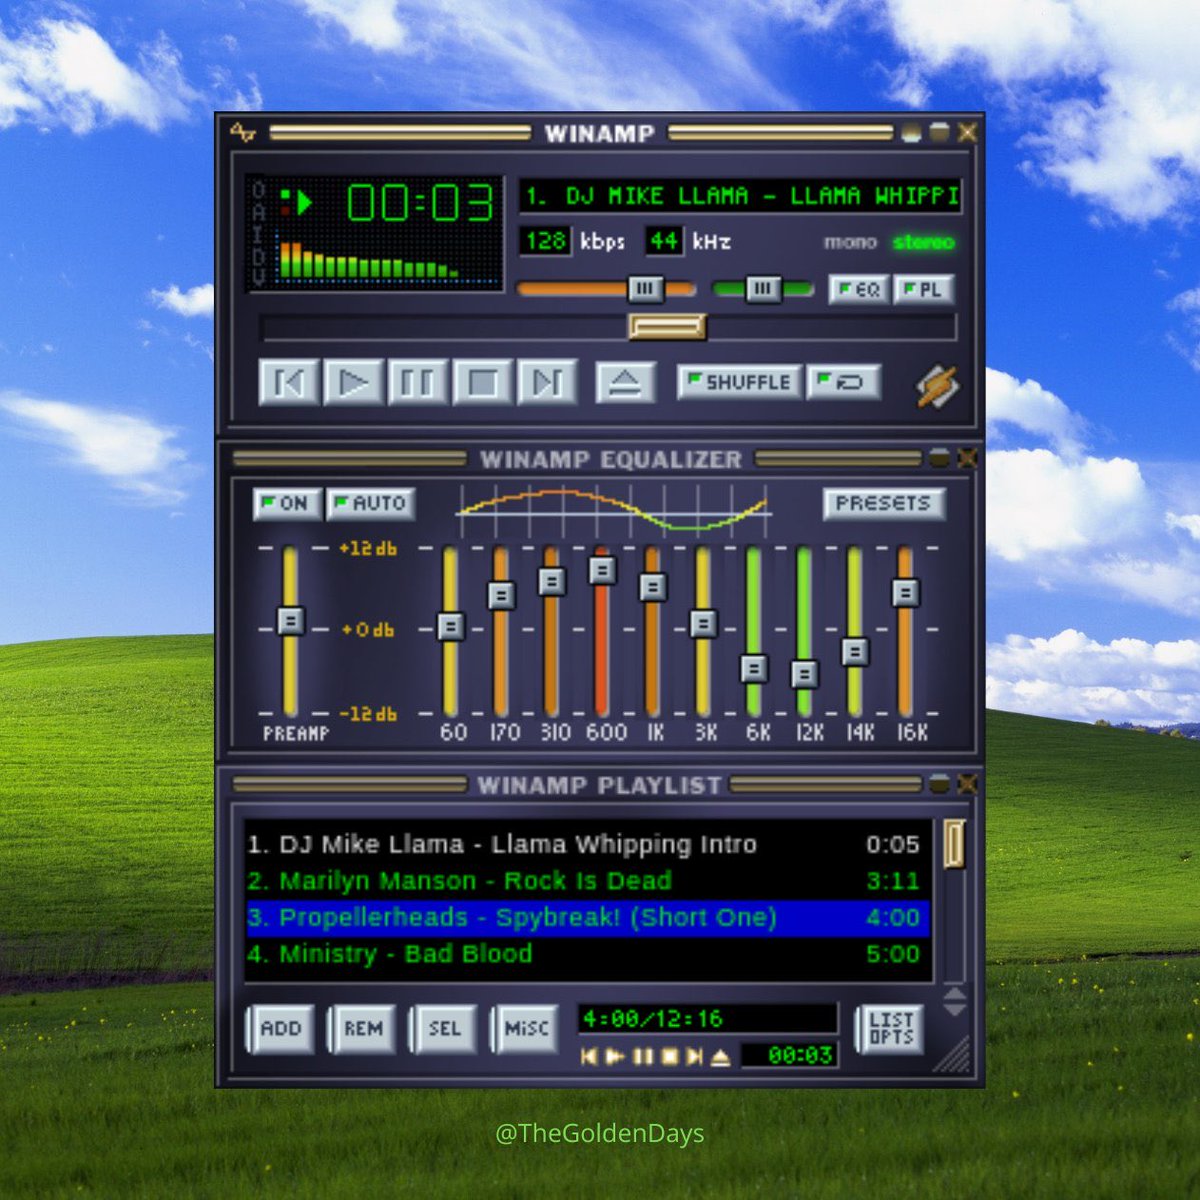
Task: Click the scrolling song title display
Action: pyautogui.click(x=740, y=196)
